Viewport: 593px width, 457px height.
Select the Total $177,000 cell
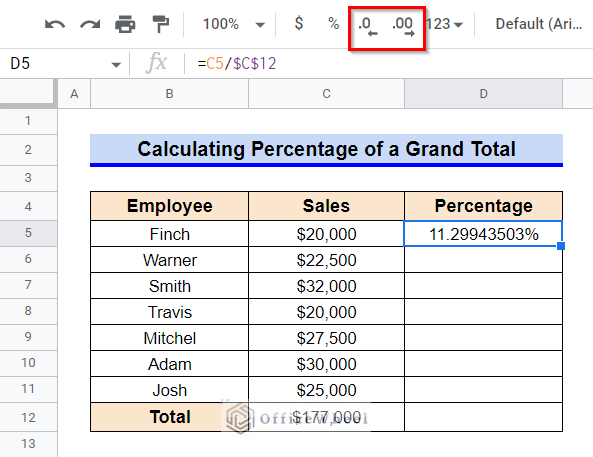point(326,417)
